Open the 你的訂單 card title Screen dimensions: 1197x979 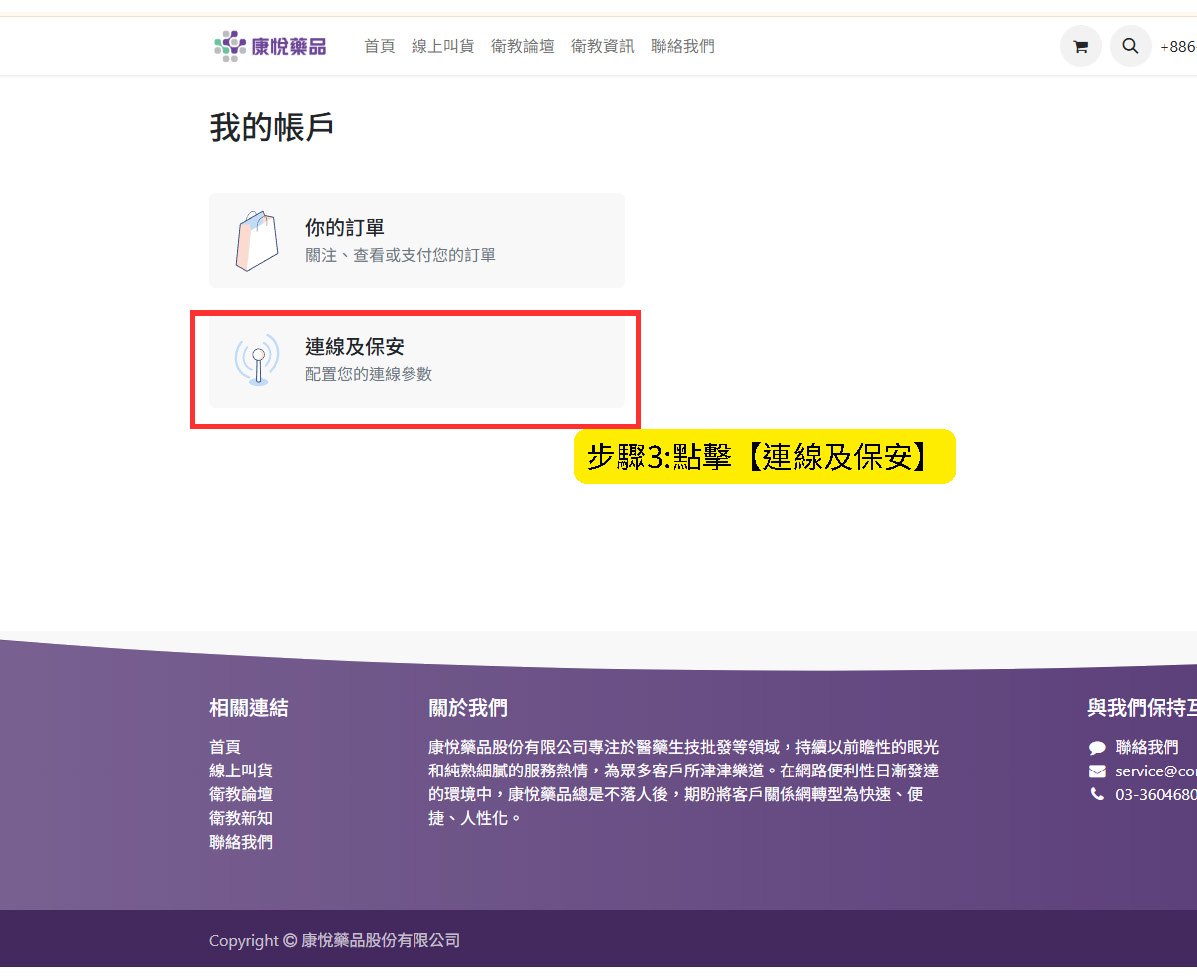point(344,228)
